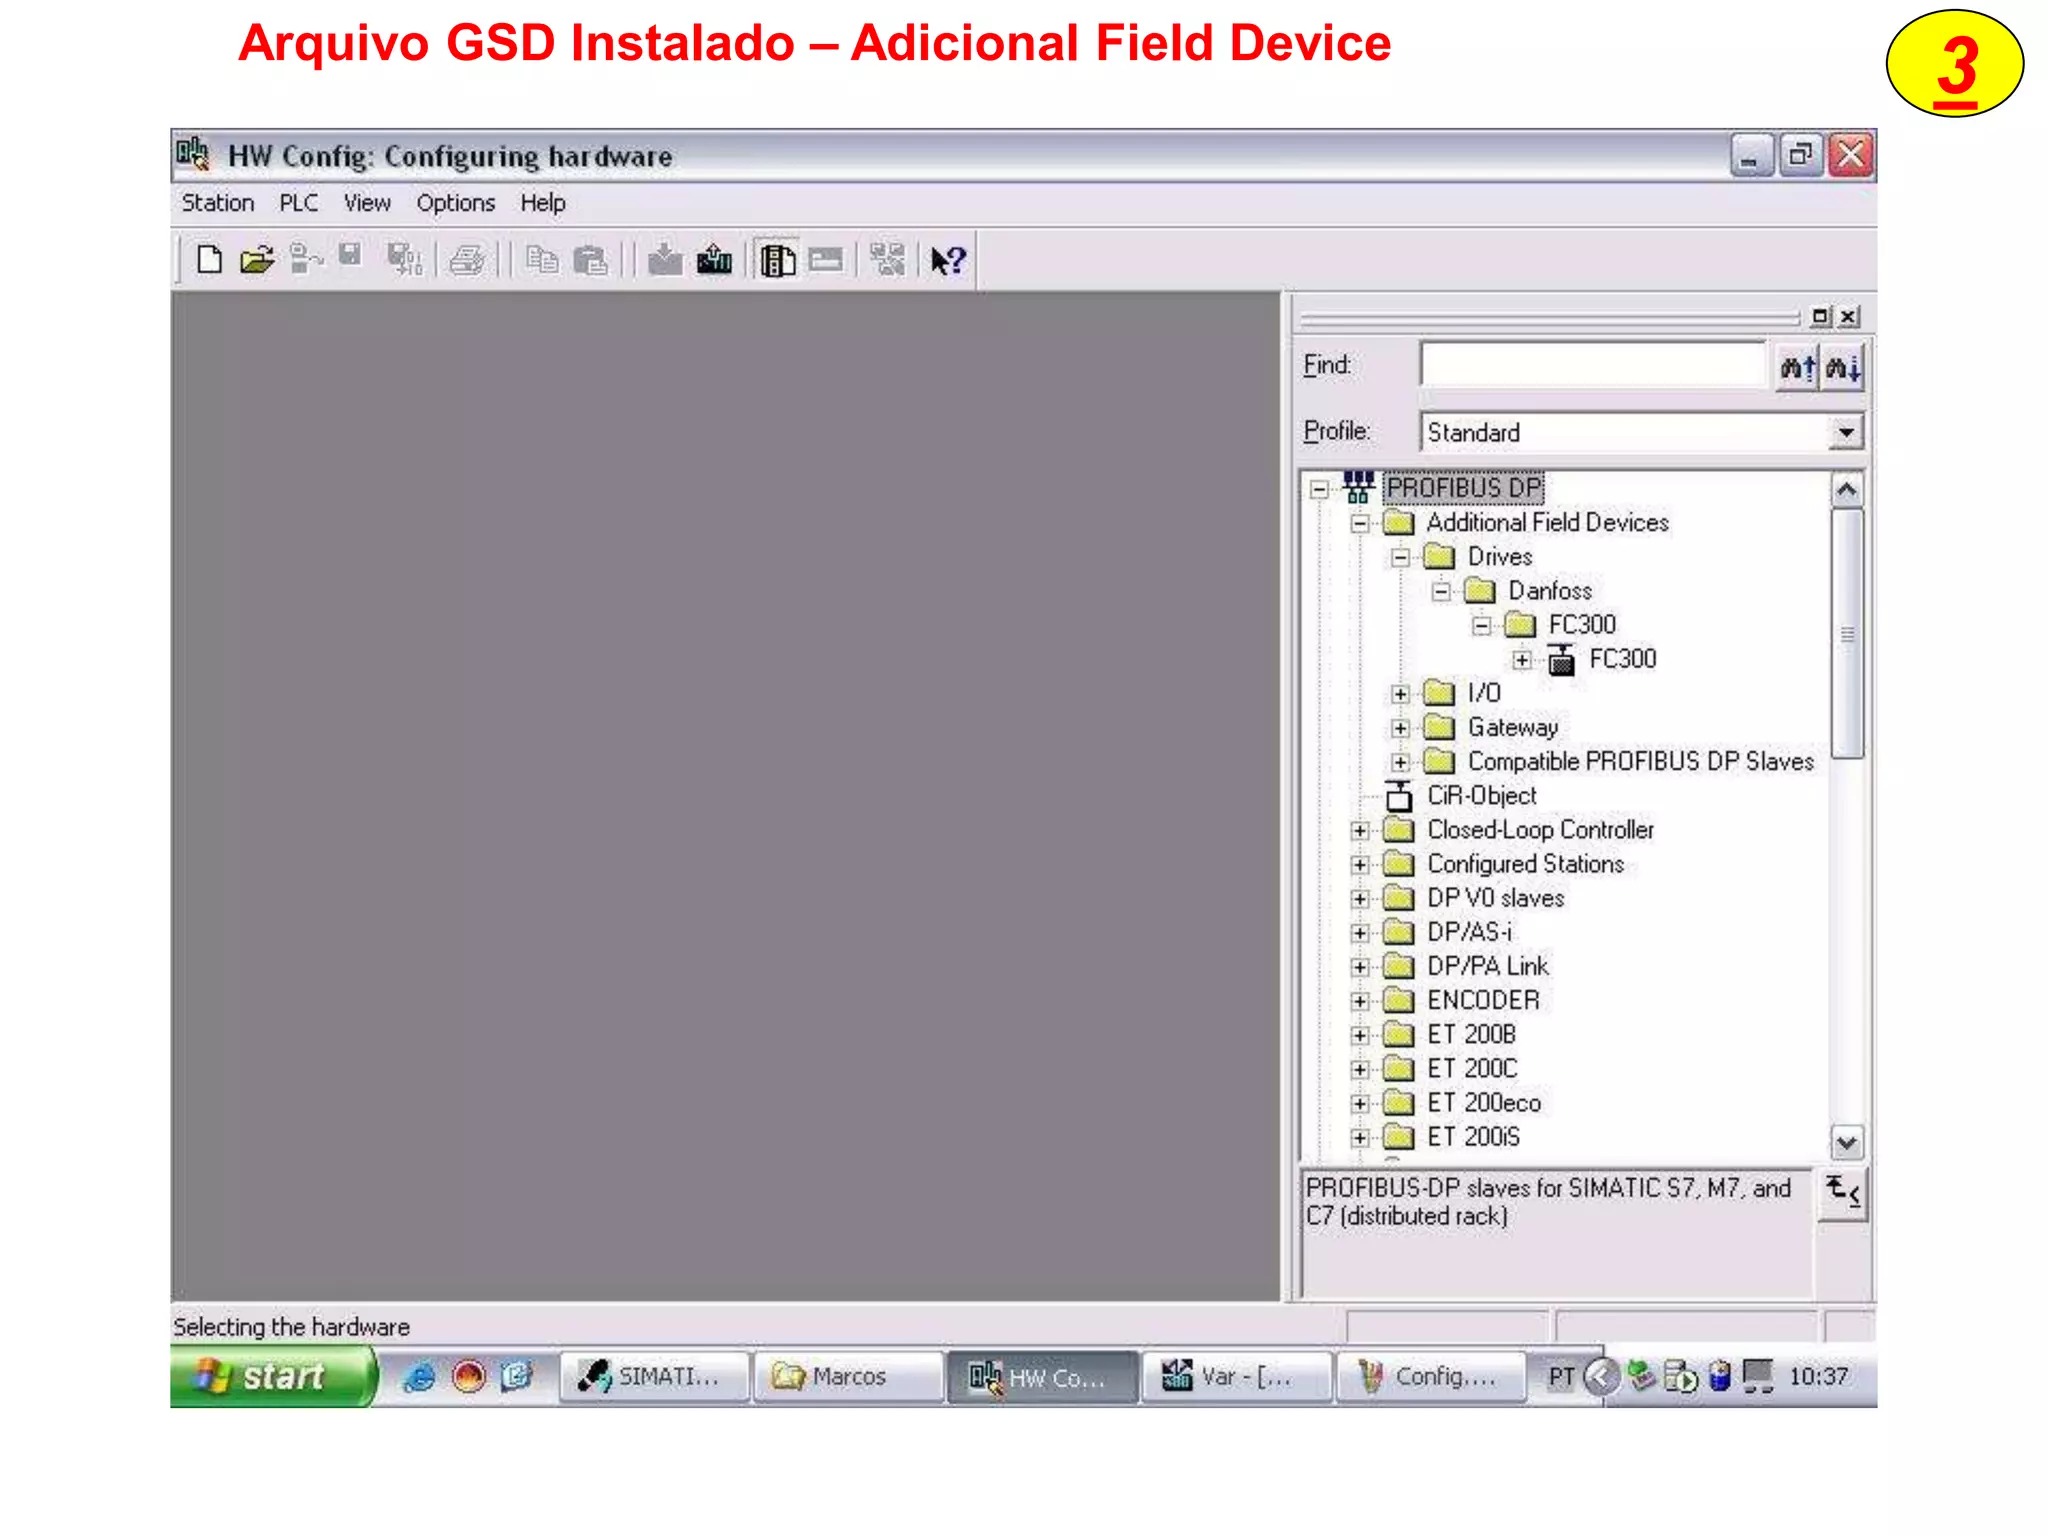The image size is (2048, 1536).
Task: Click the Open station folder icon
Action: click(257, 260)
